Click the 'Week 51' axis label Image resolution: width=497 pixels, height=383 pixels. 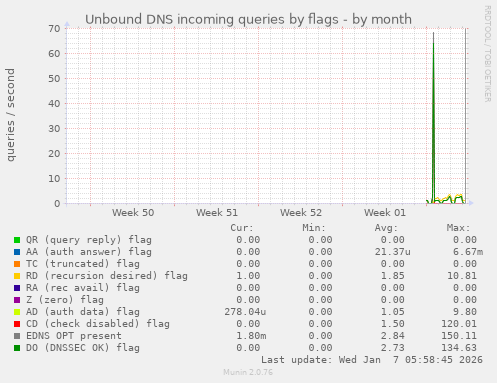click(217, 213)
